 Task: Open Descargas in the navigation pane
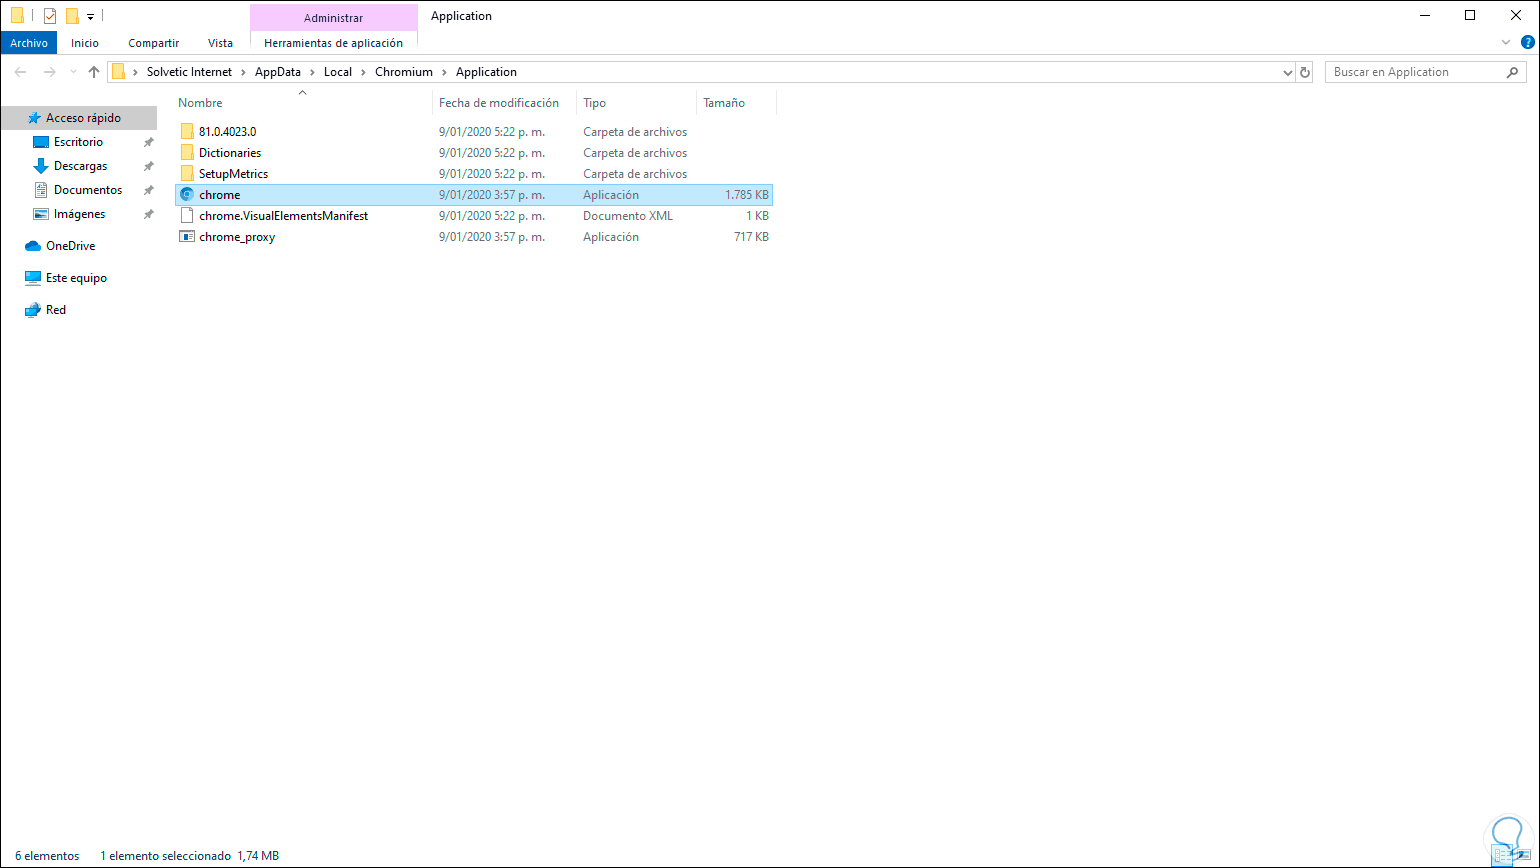click(79, 166)
